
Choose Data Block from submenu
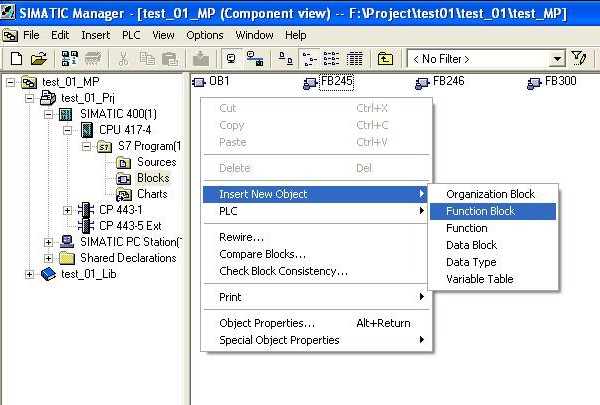493,245
